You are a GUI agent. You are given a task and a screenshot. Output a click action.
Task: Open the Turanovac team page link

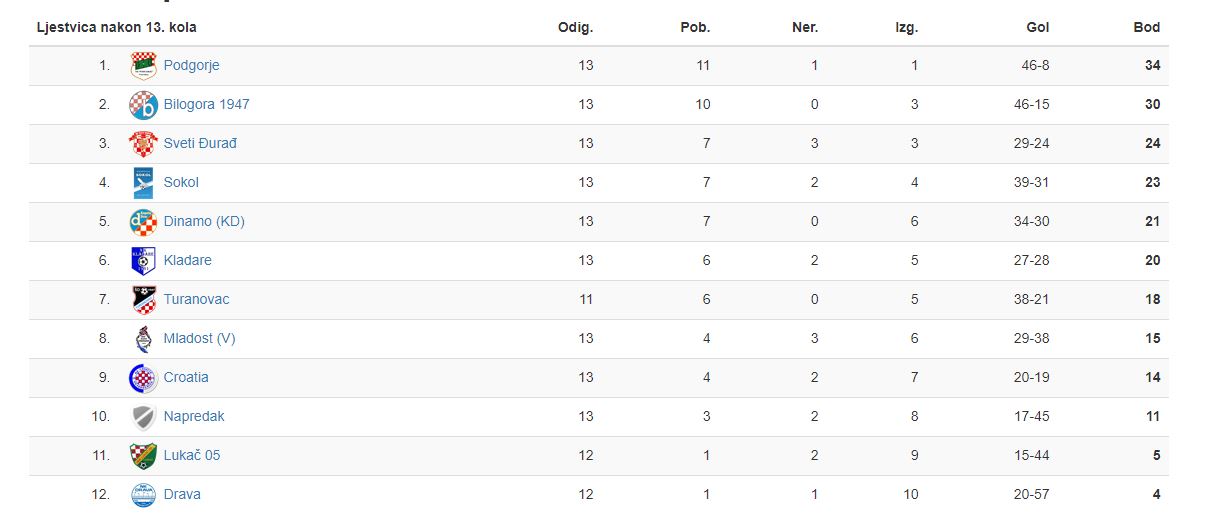point(196,299)
